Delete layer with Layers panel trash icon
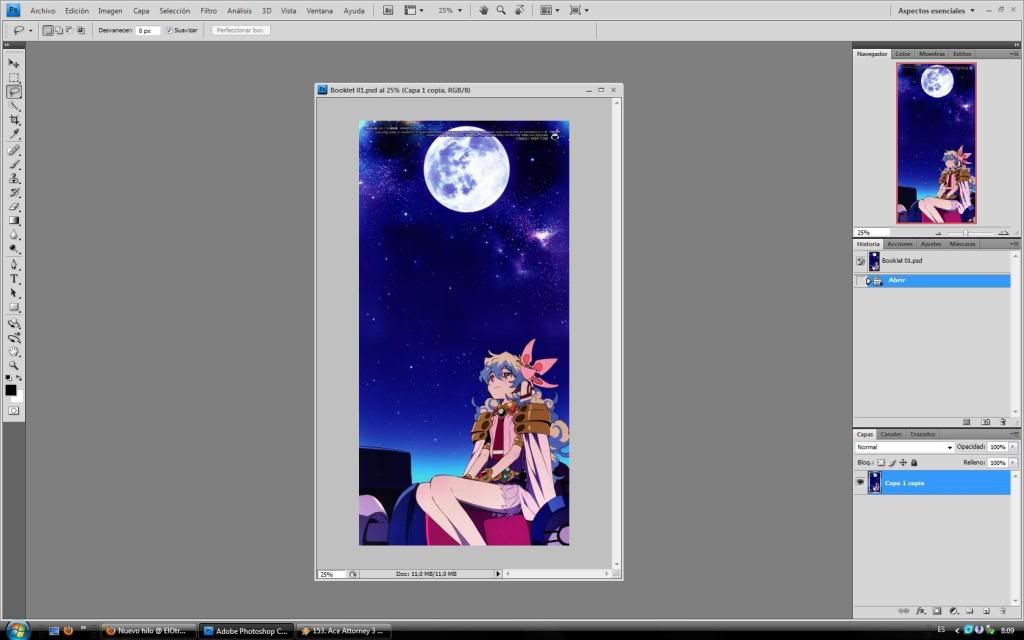 tap(1003, 611)
